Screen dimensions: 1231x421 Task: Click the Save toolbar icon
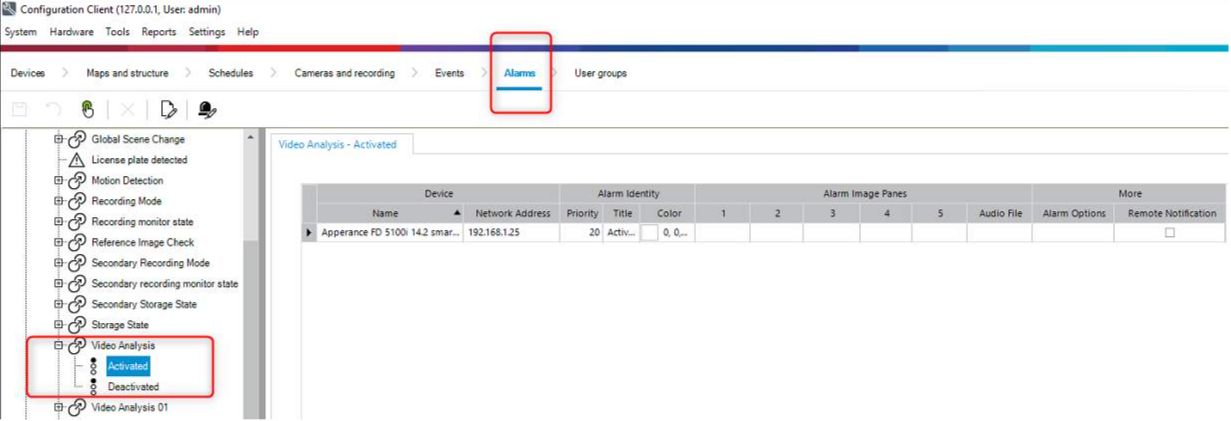click(x=19, y=110)
